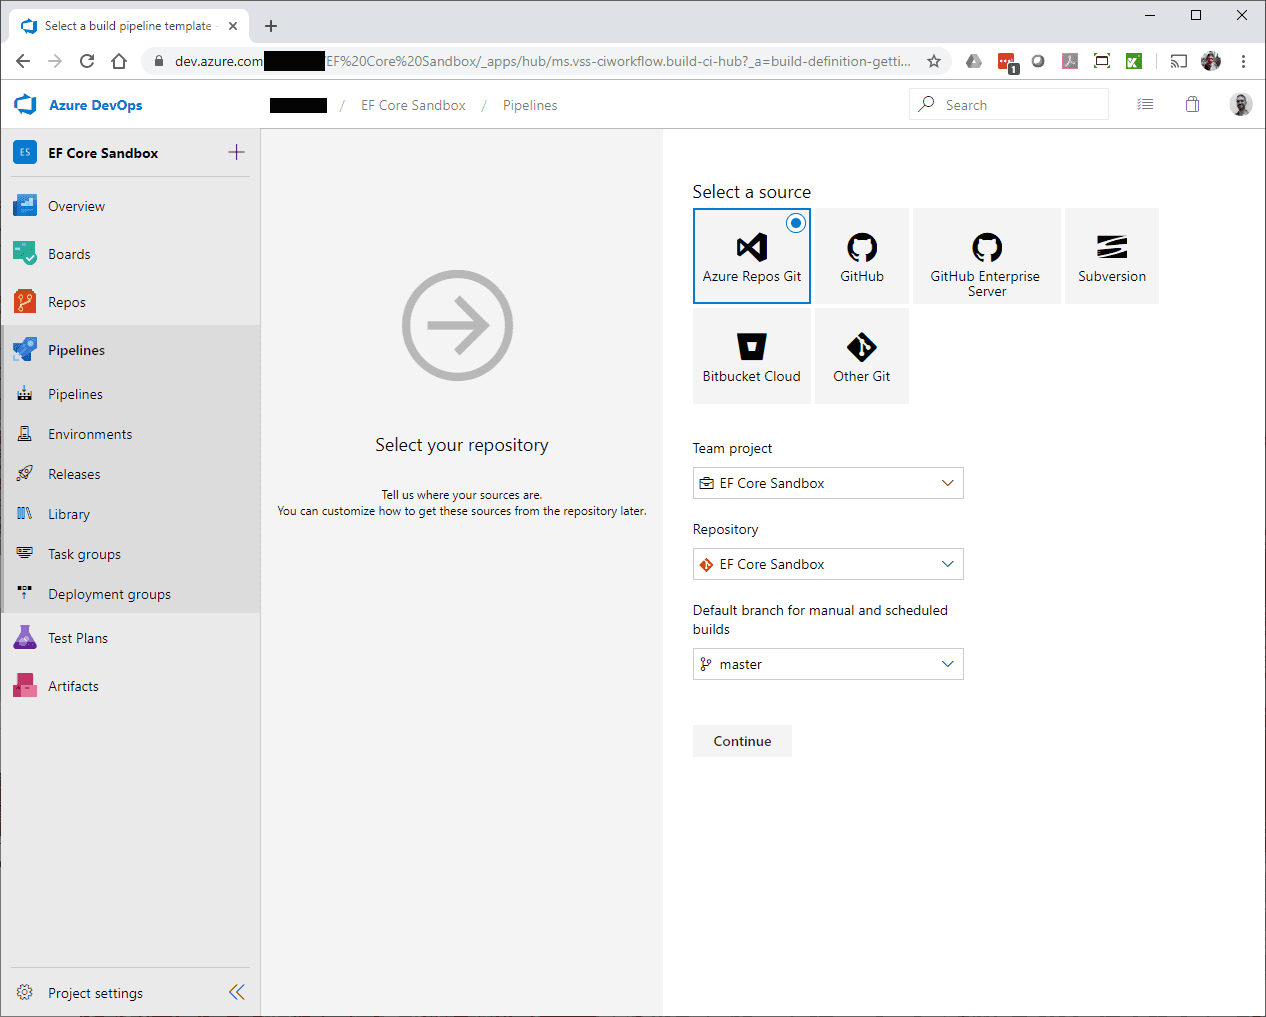Open Project settings
Viewport: 1266px width, 1017px height.
click(x=95, y=993)
